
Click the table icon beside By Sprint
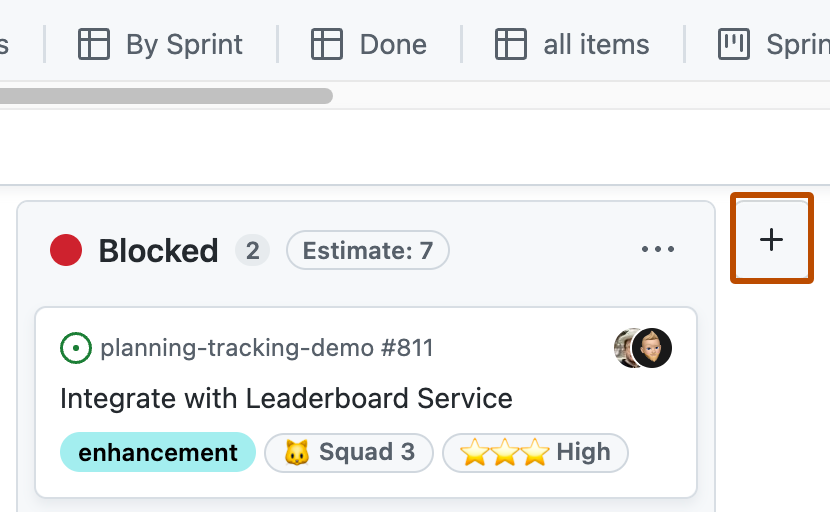(94, 44)
